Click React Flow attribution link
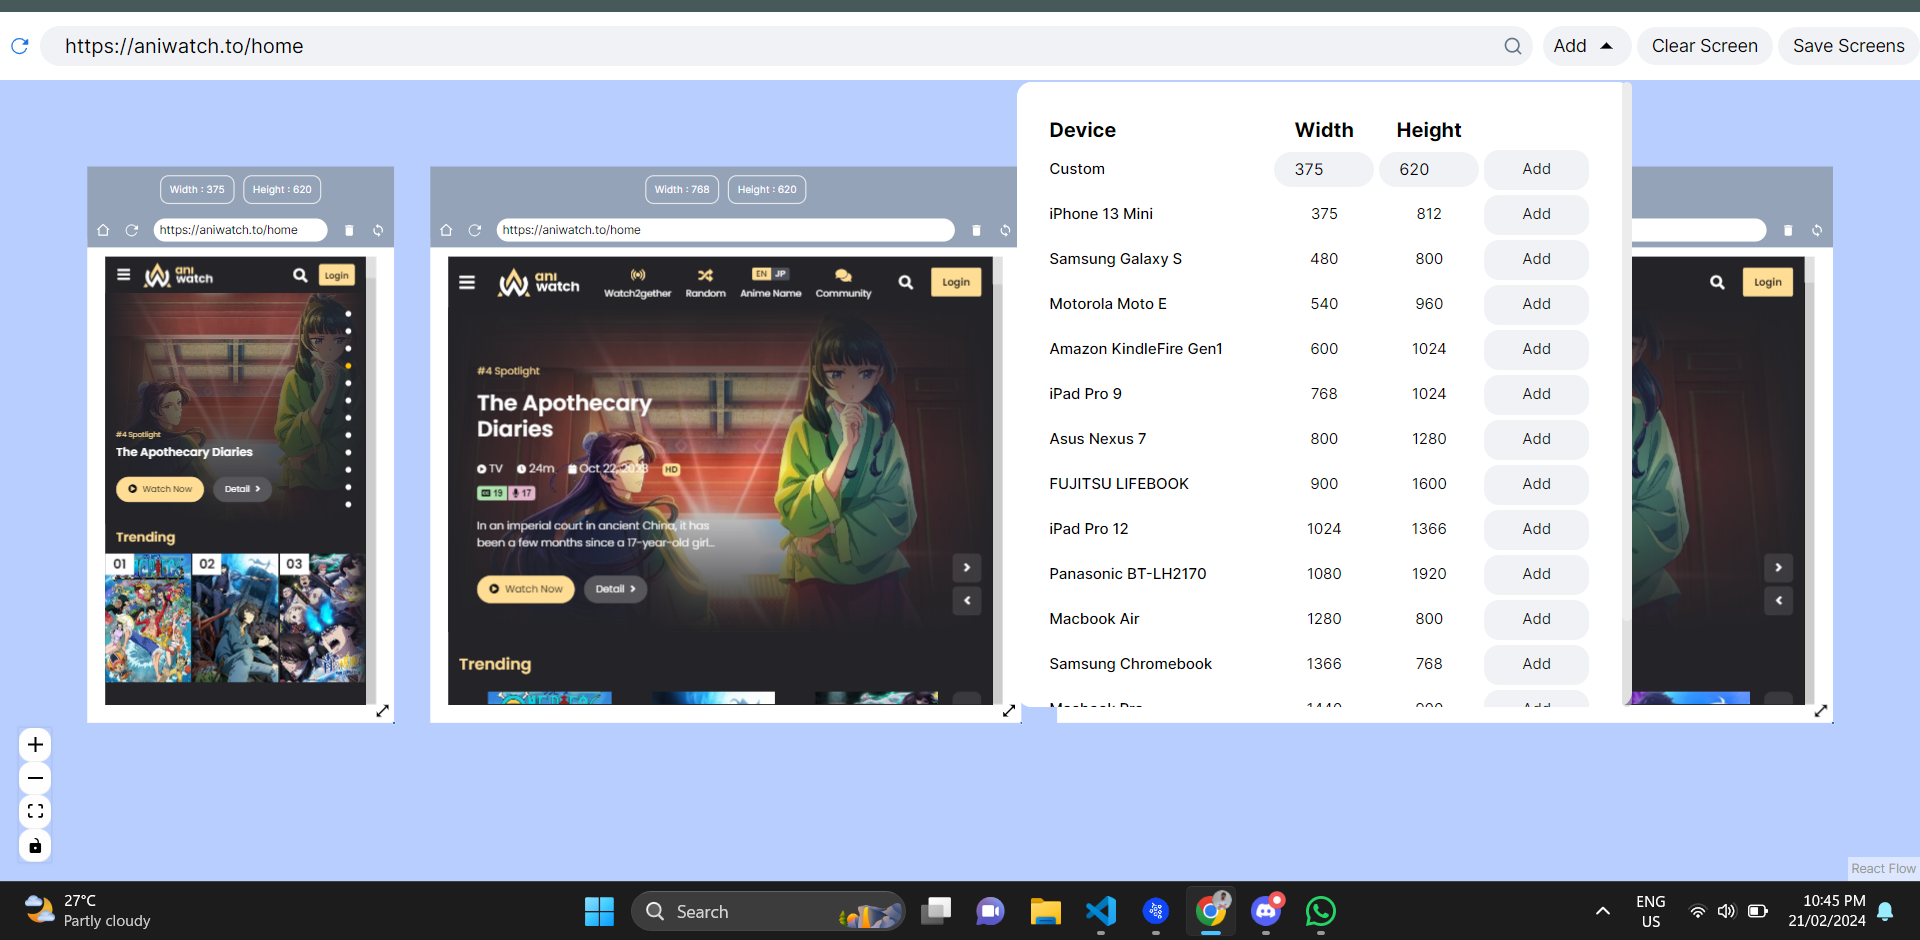1920x940 pixels. 1883,869
